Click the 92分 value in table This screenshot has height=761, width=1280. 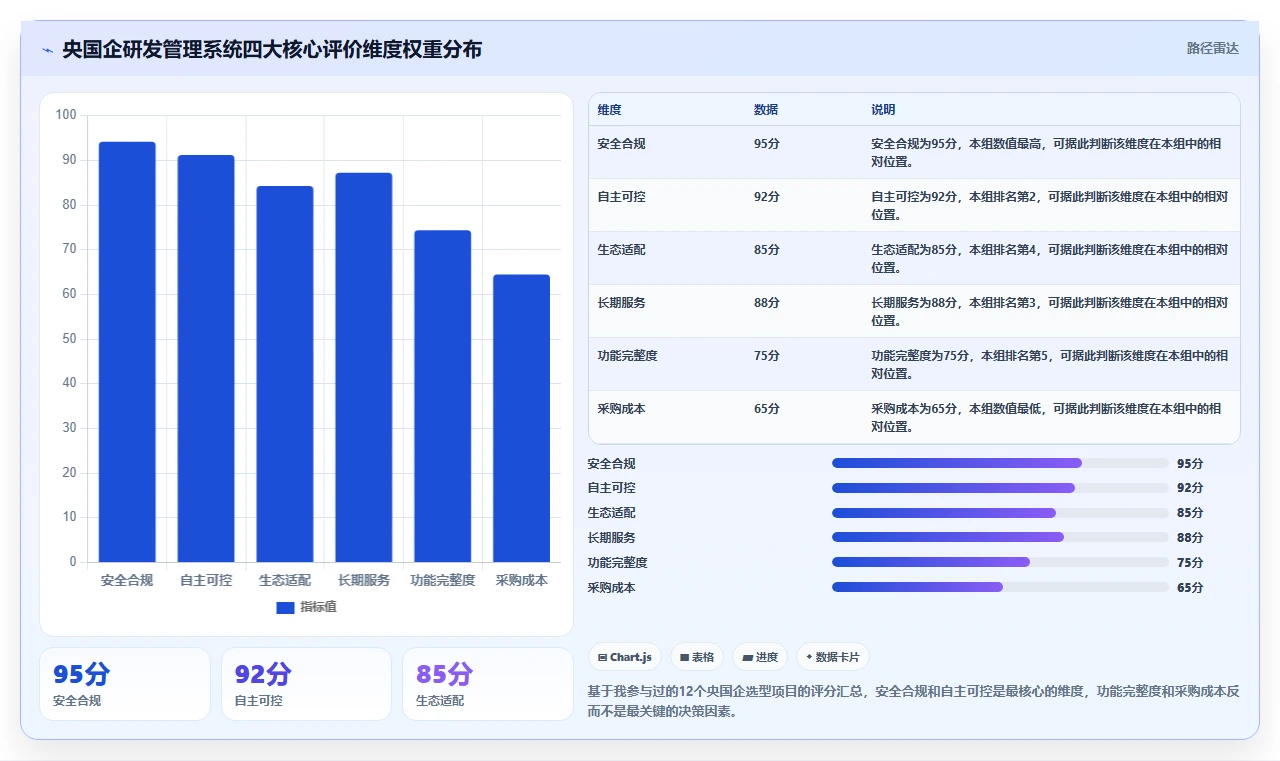click(767, 197)
